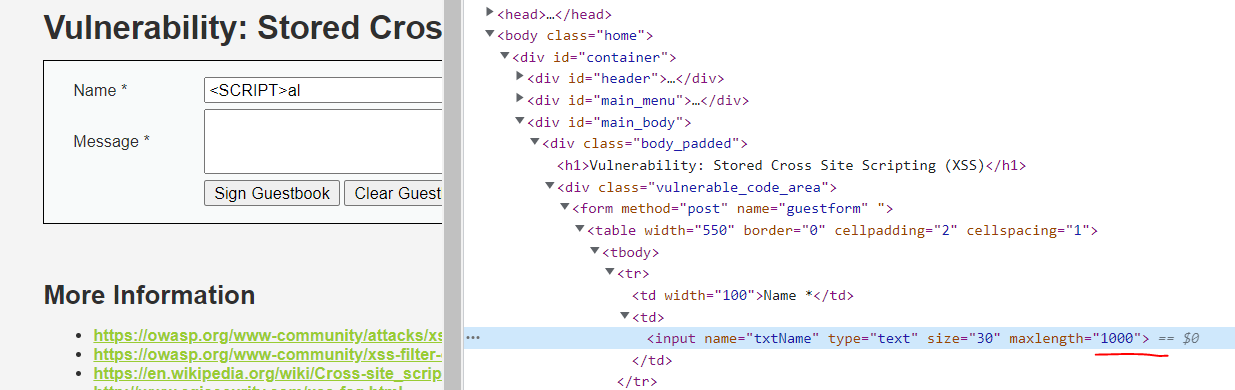Expand the div id="main_menu" node
This screenshot has height=390, width=1235.
pyautogui.click(x=519, y=100)
